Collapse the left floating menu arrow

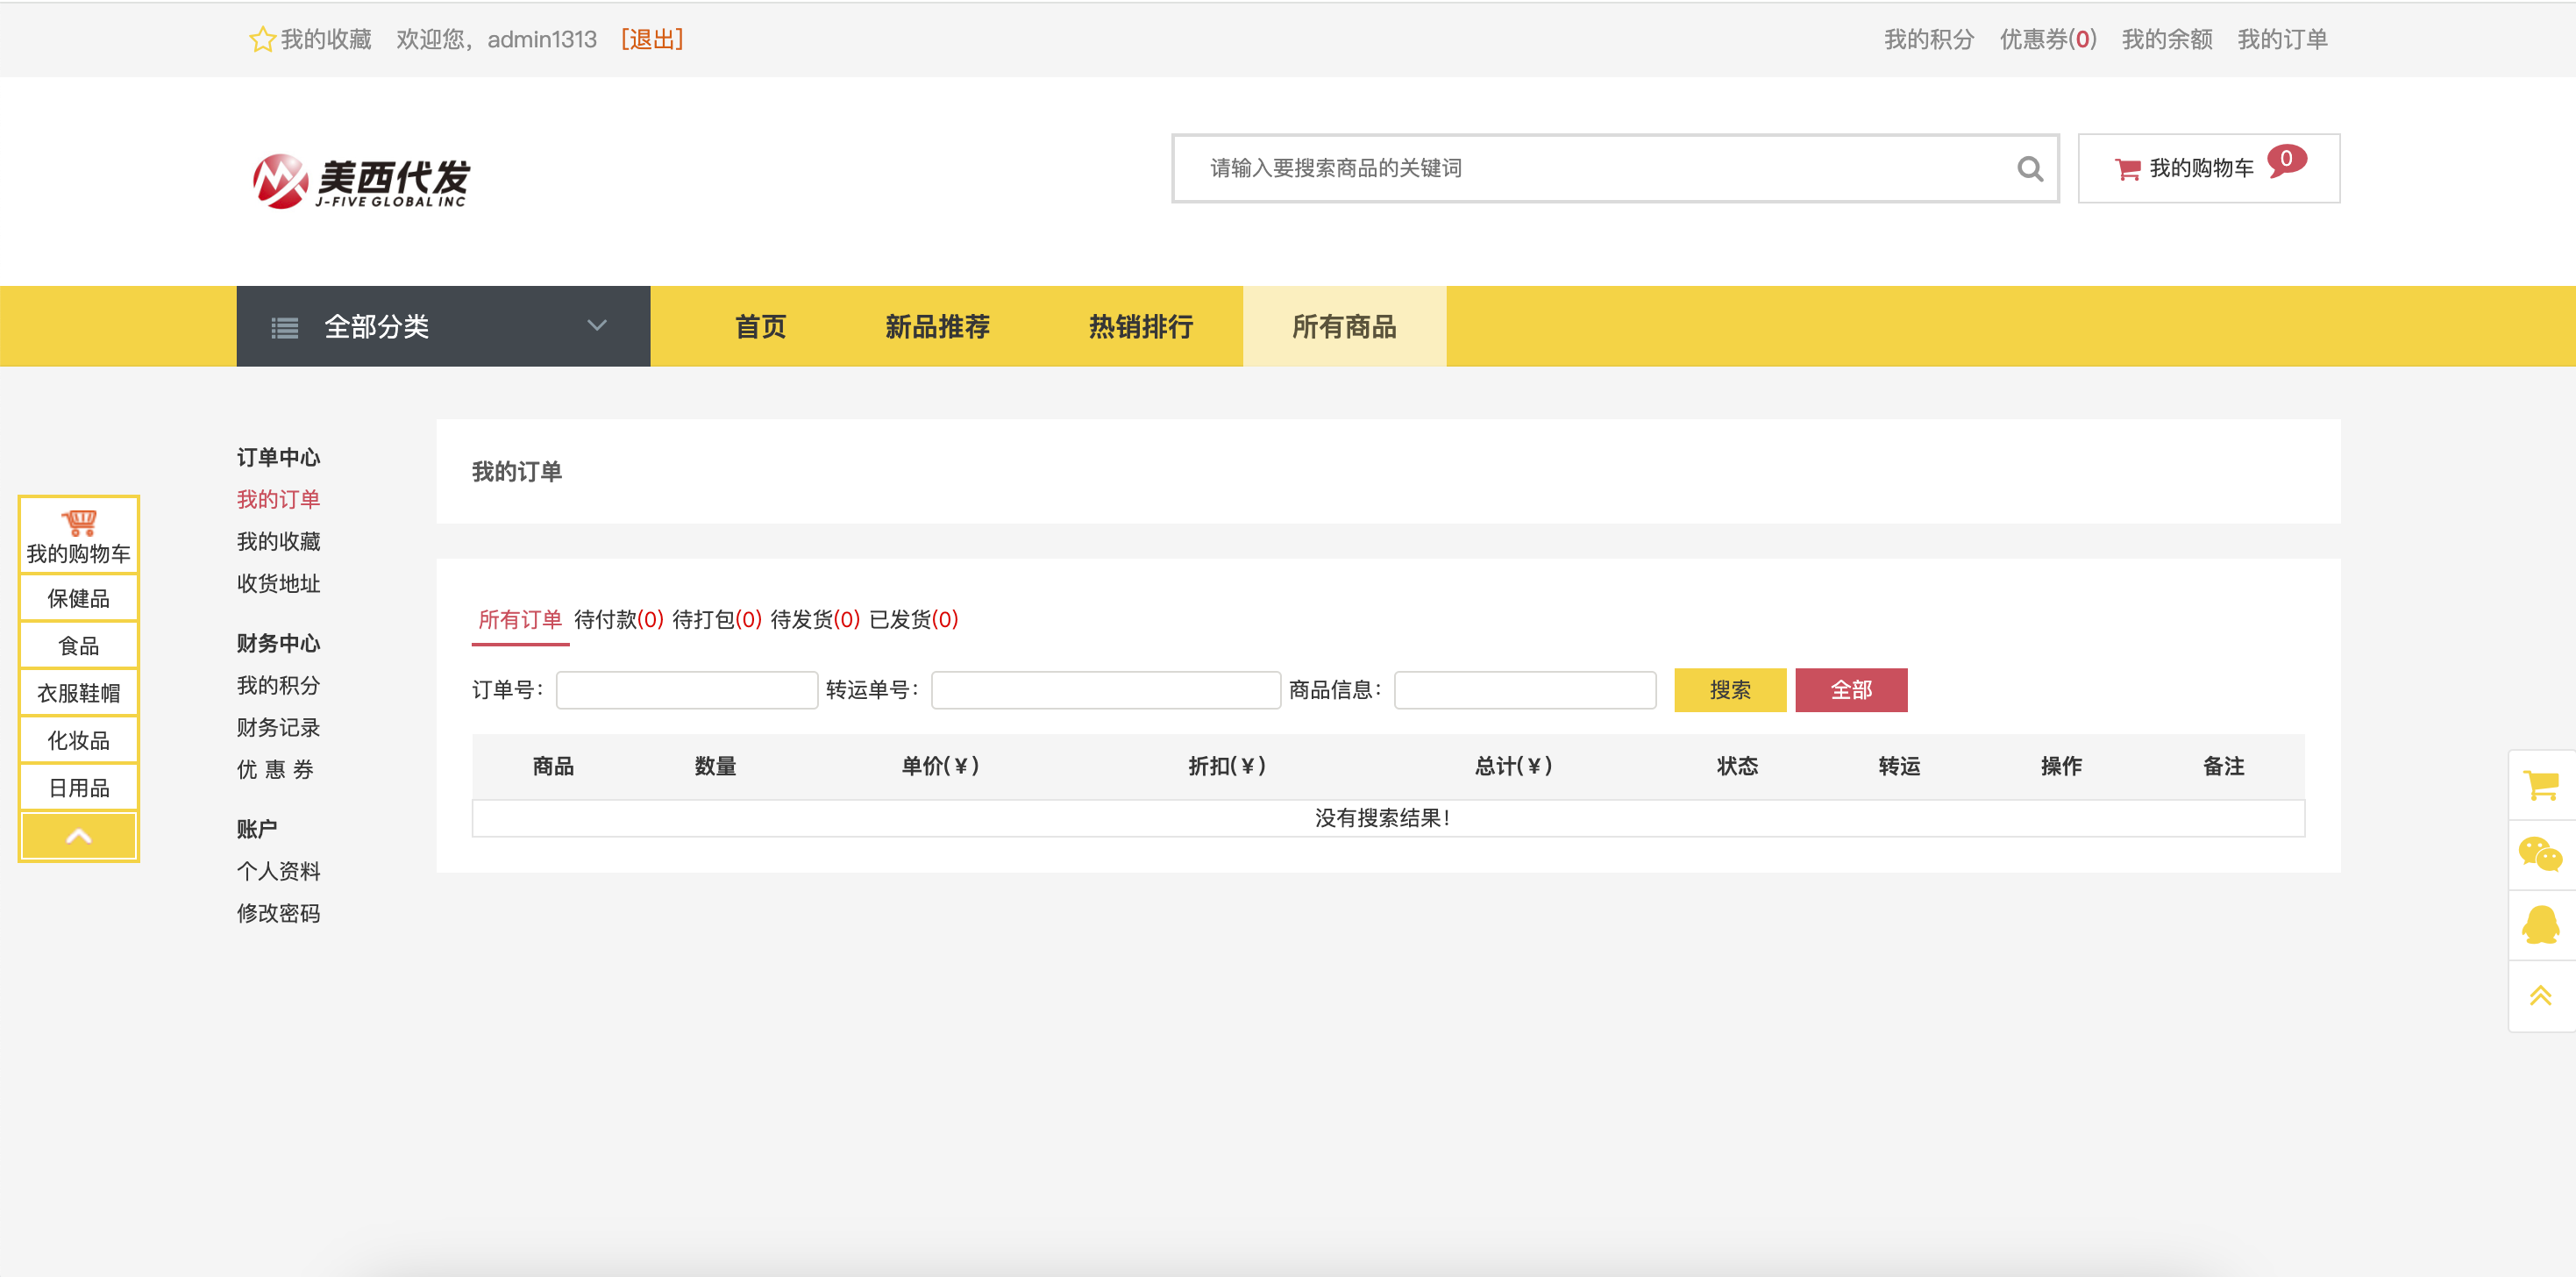coord(79,836)
